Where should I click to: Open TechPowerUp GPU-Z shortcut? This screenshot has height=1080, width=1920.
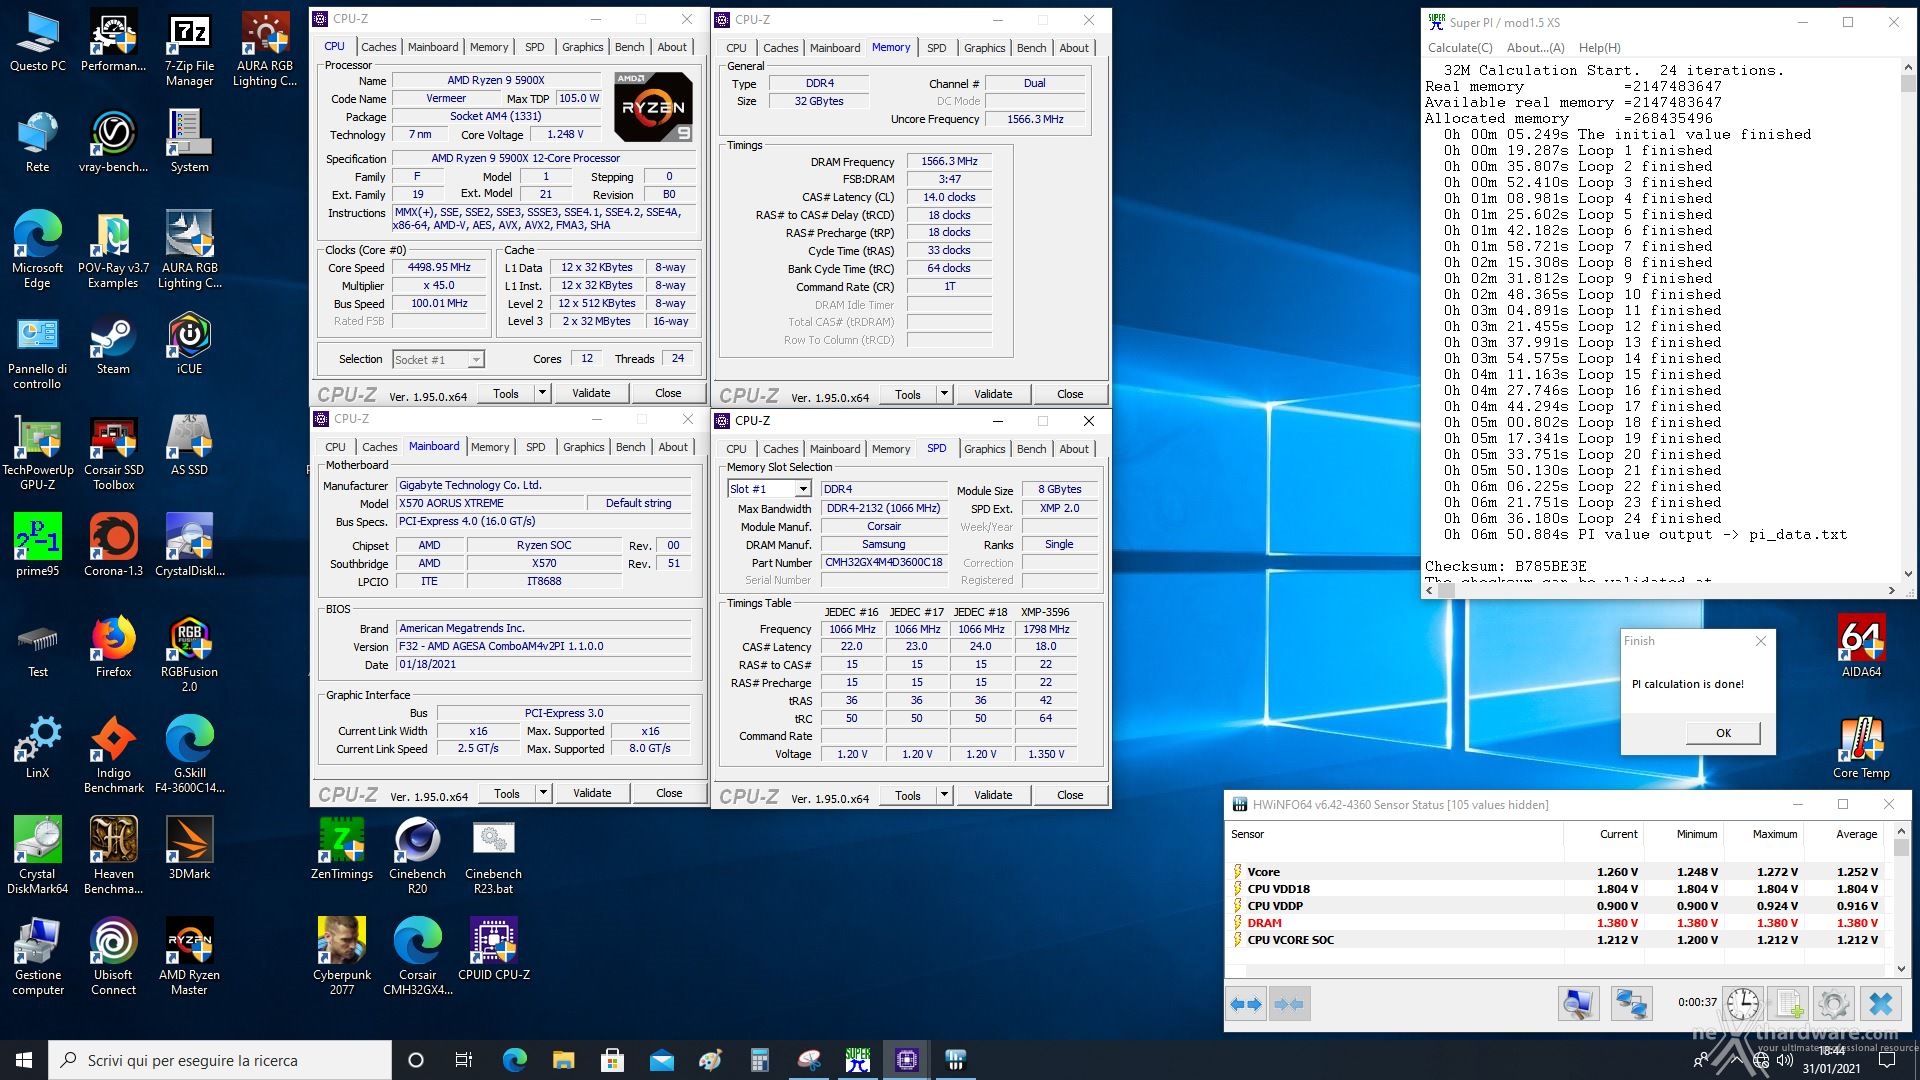tap(38, 454)
